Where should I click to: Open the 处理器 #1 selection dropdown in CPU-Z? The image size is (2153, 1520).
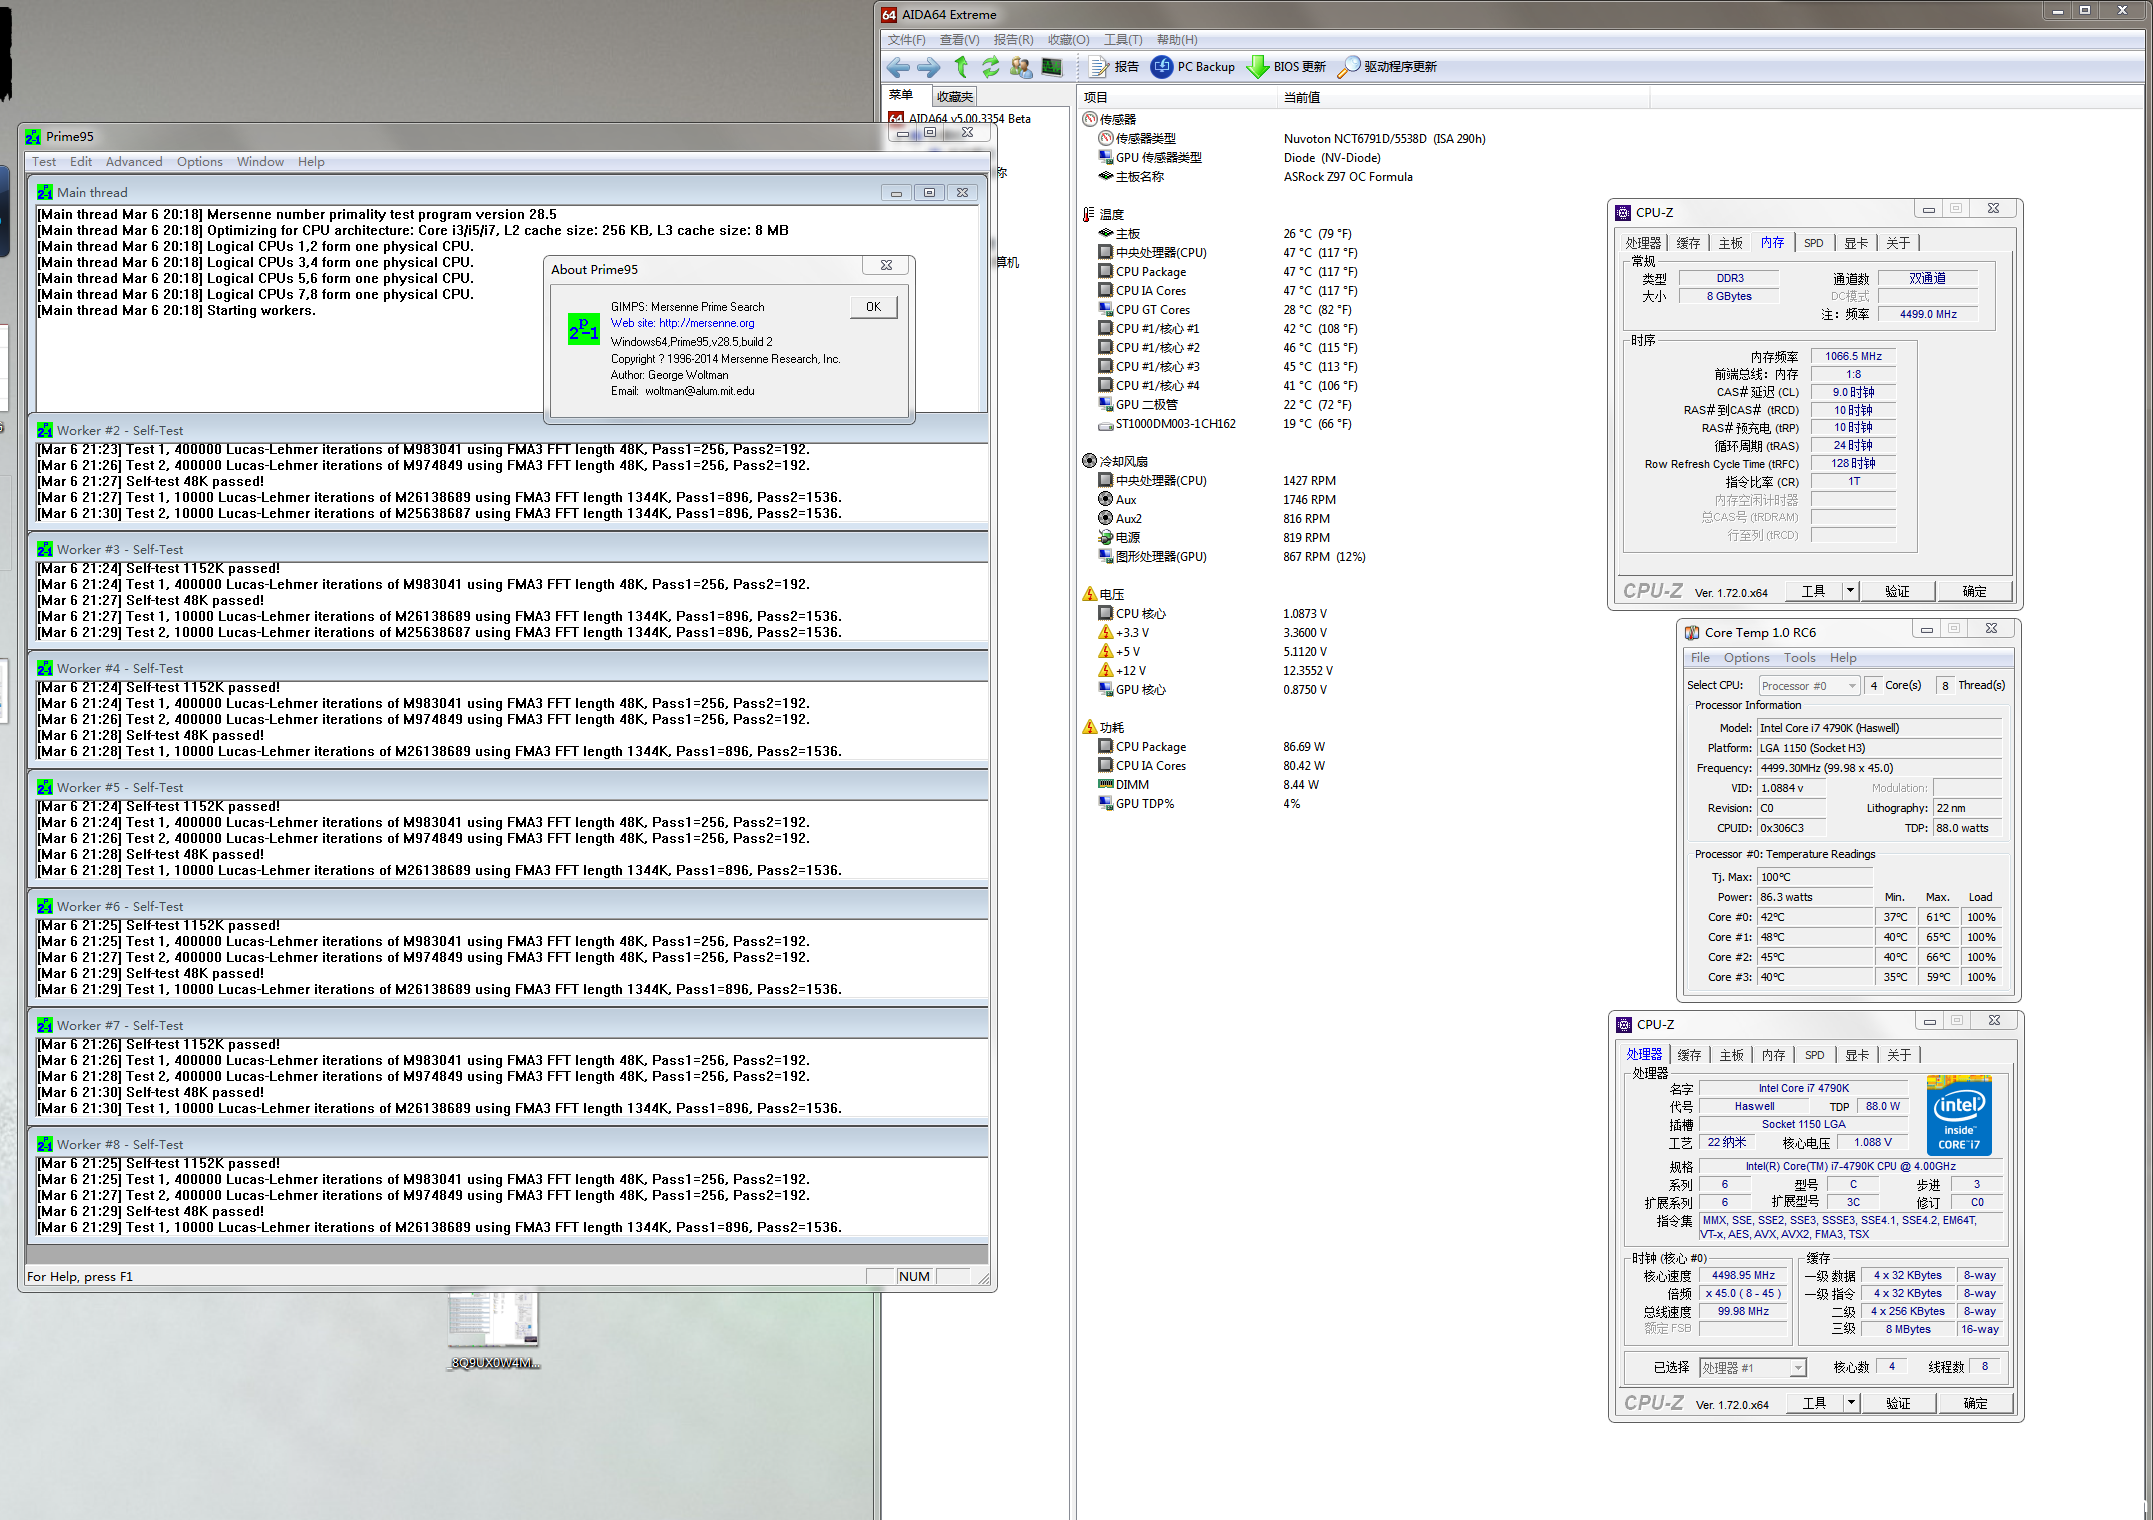(x=1752, y=1368)
